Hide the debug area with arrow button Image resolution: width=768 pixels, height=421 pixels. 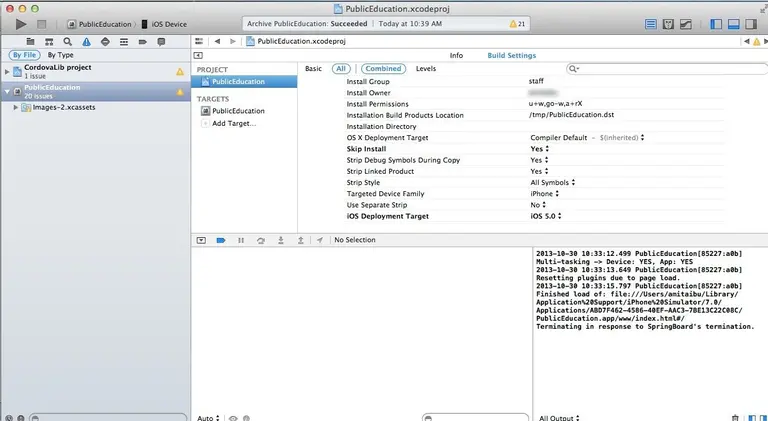click(201, 240)
